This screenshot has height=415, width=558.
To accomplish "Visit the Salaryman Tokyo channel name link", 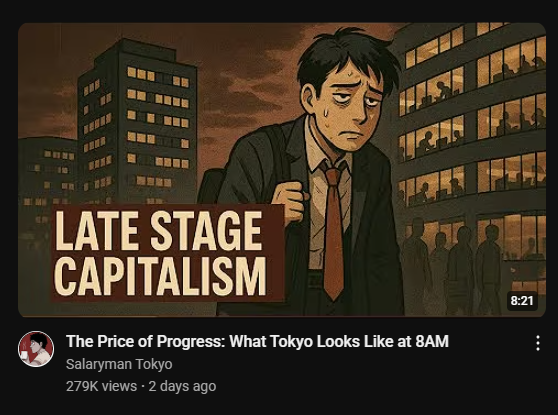I will 119,364.
